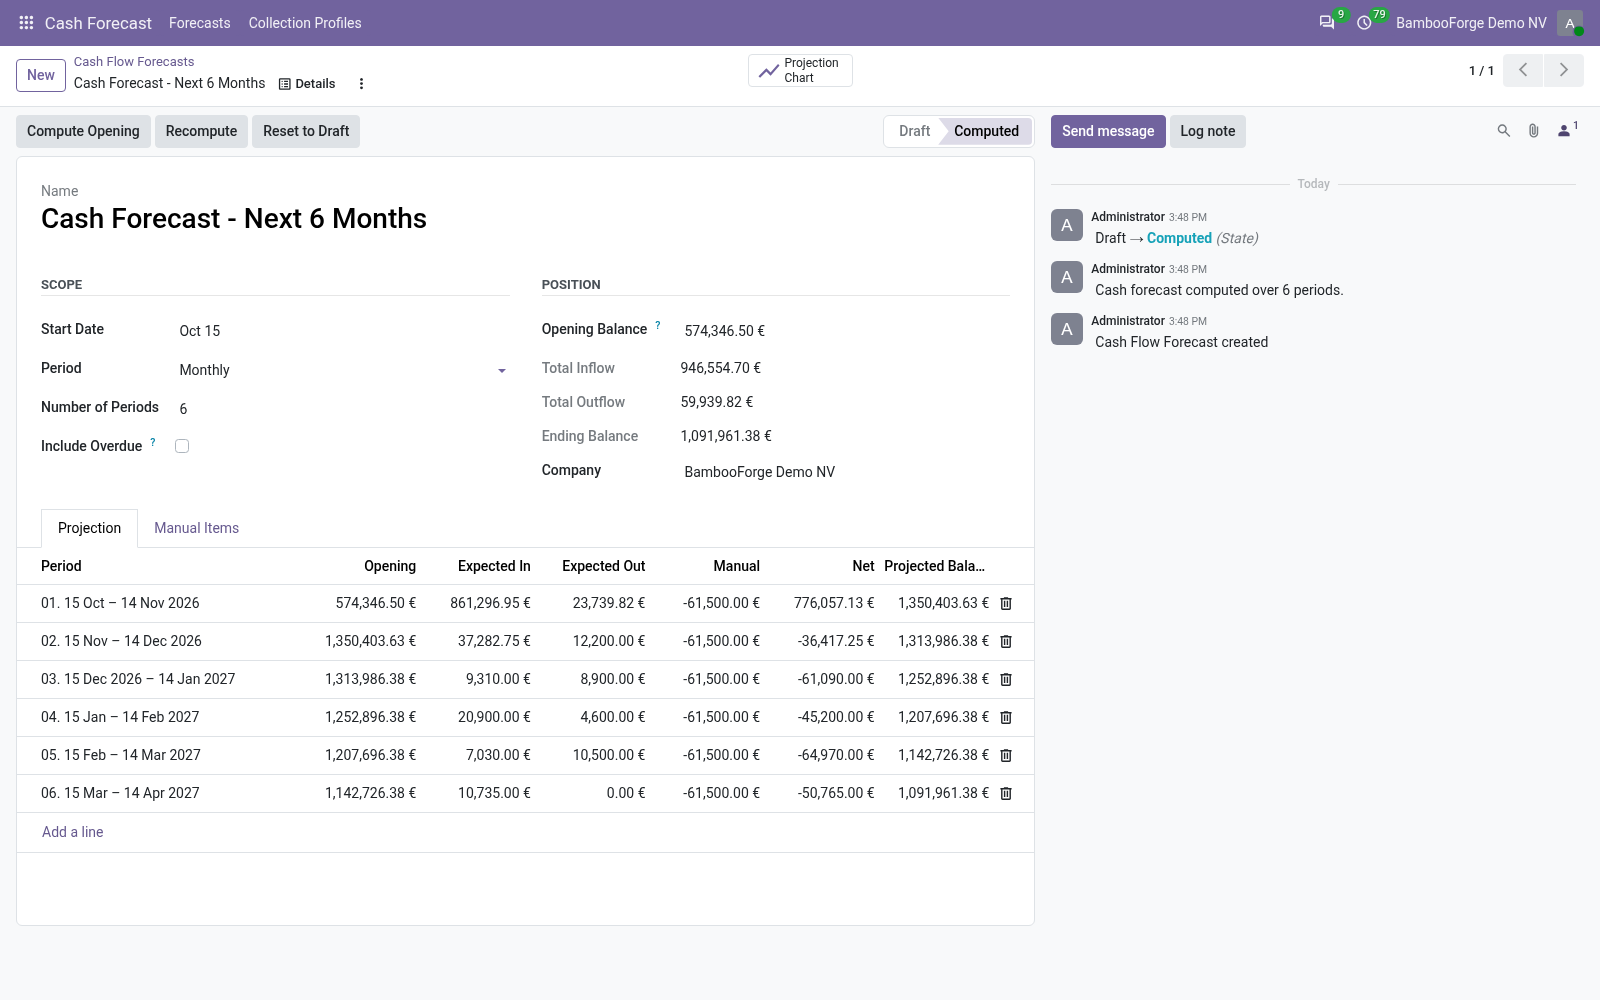Show help tooltip for Include Overdue

click(x=153, y=442)
